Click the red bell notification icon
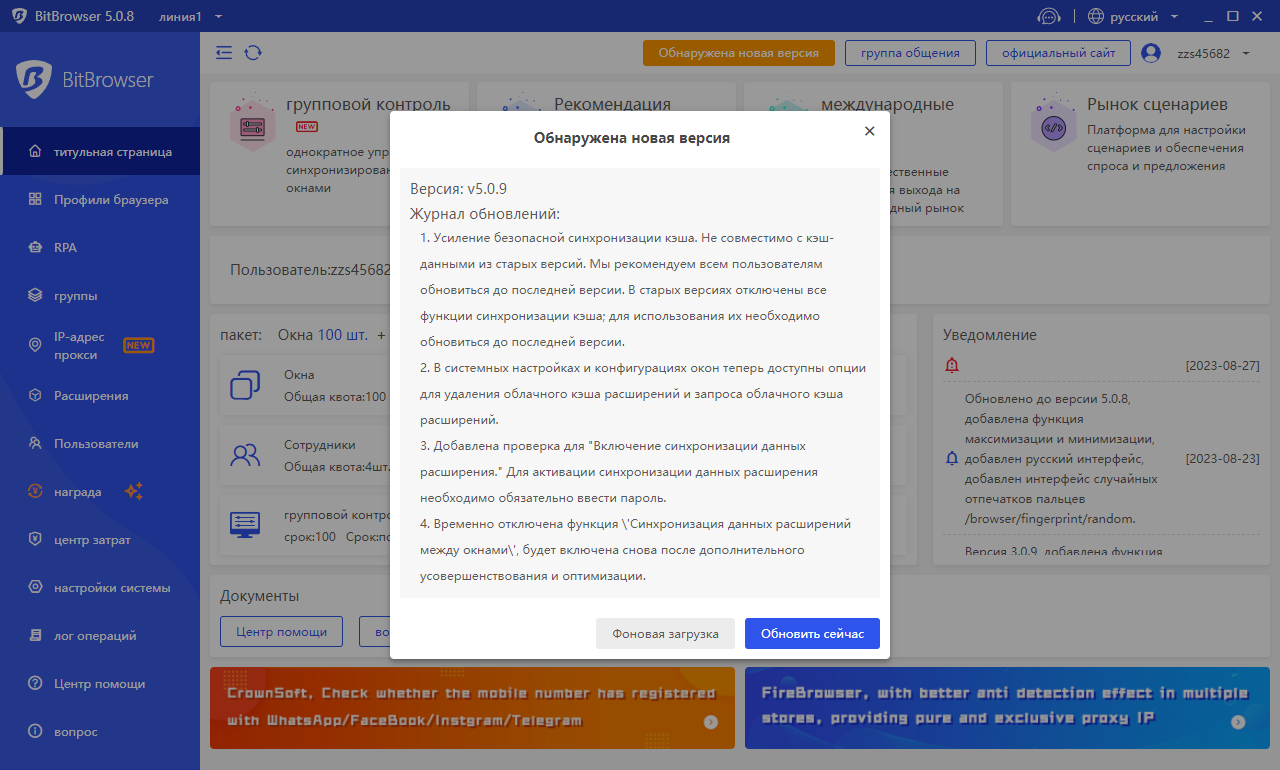This screenshot has height=770, width=1280. (951, 366)
